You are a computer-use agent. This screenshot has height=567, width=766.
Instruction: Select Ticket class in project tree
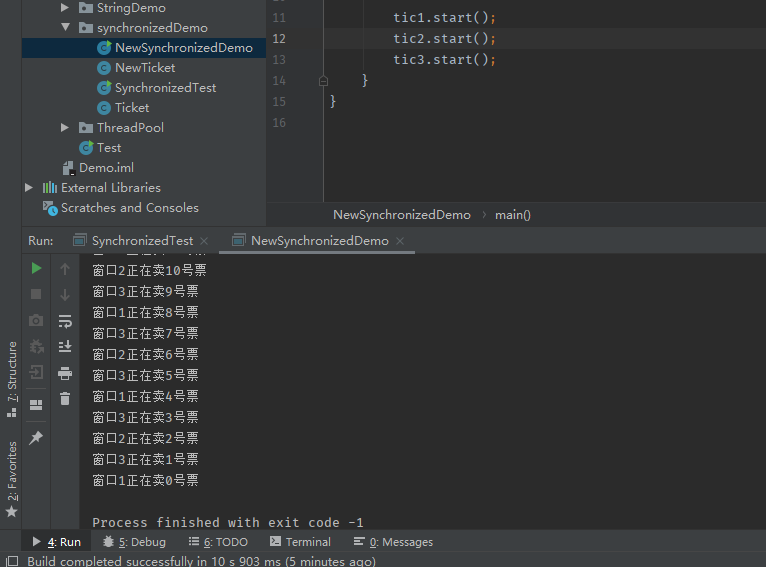pos(132,108)
